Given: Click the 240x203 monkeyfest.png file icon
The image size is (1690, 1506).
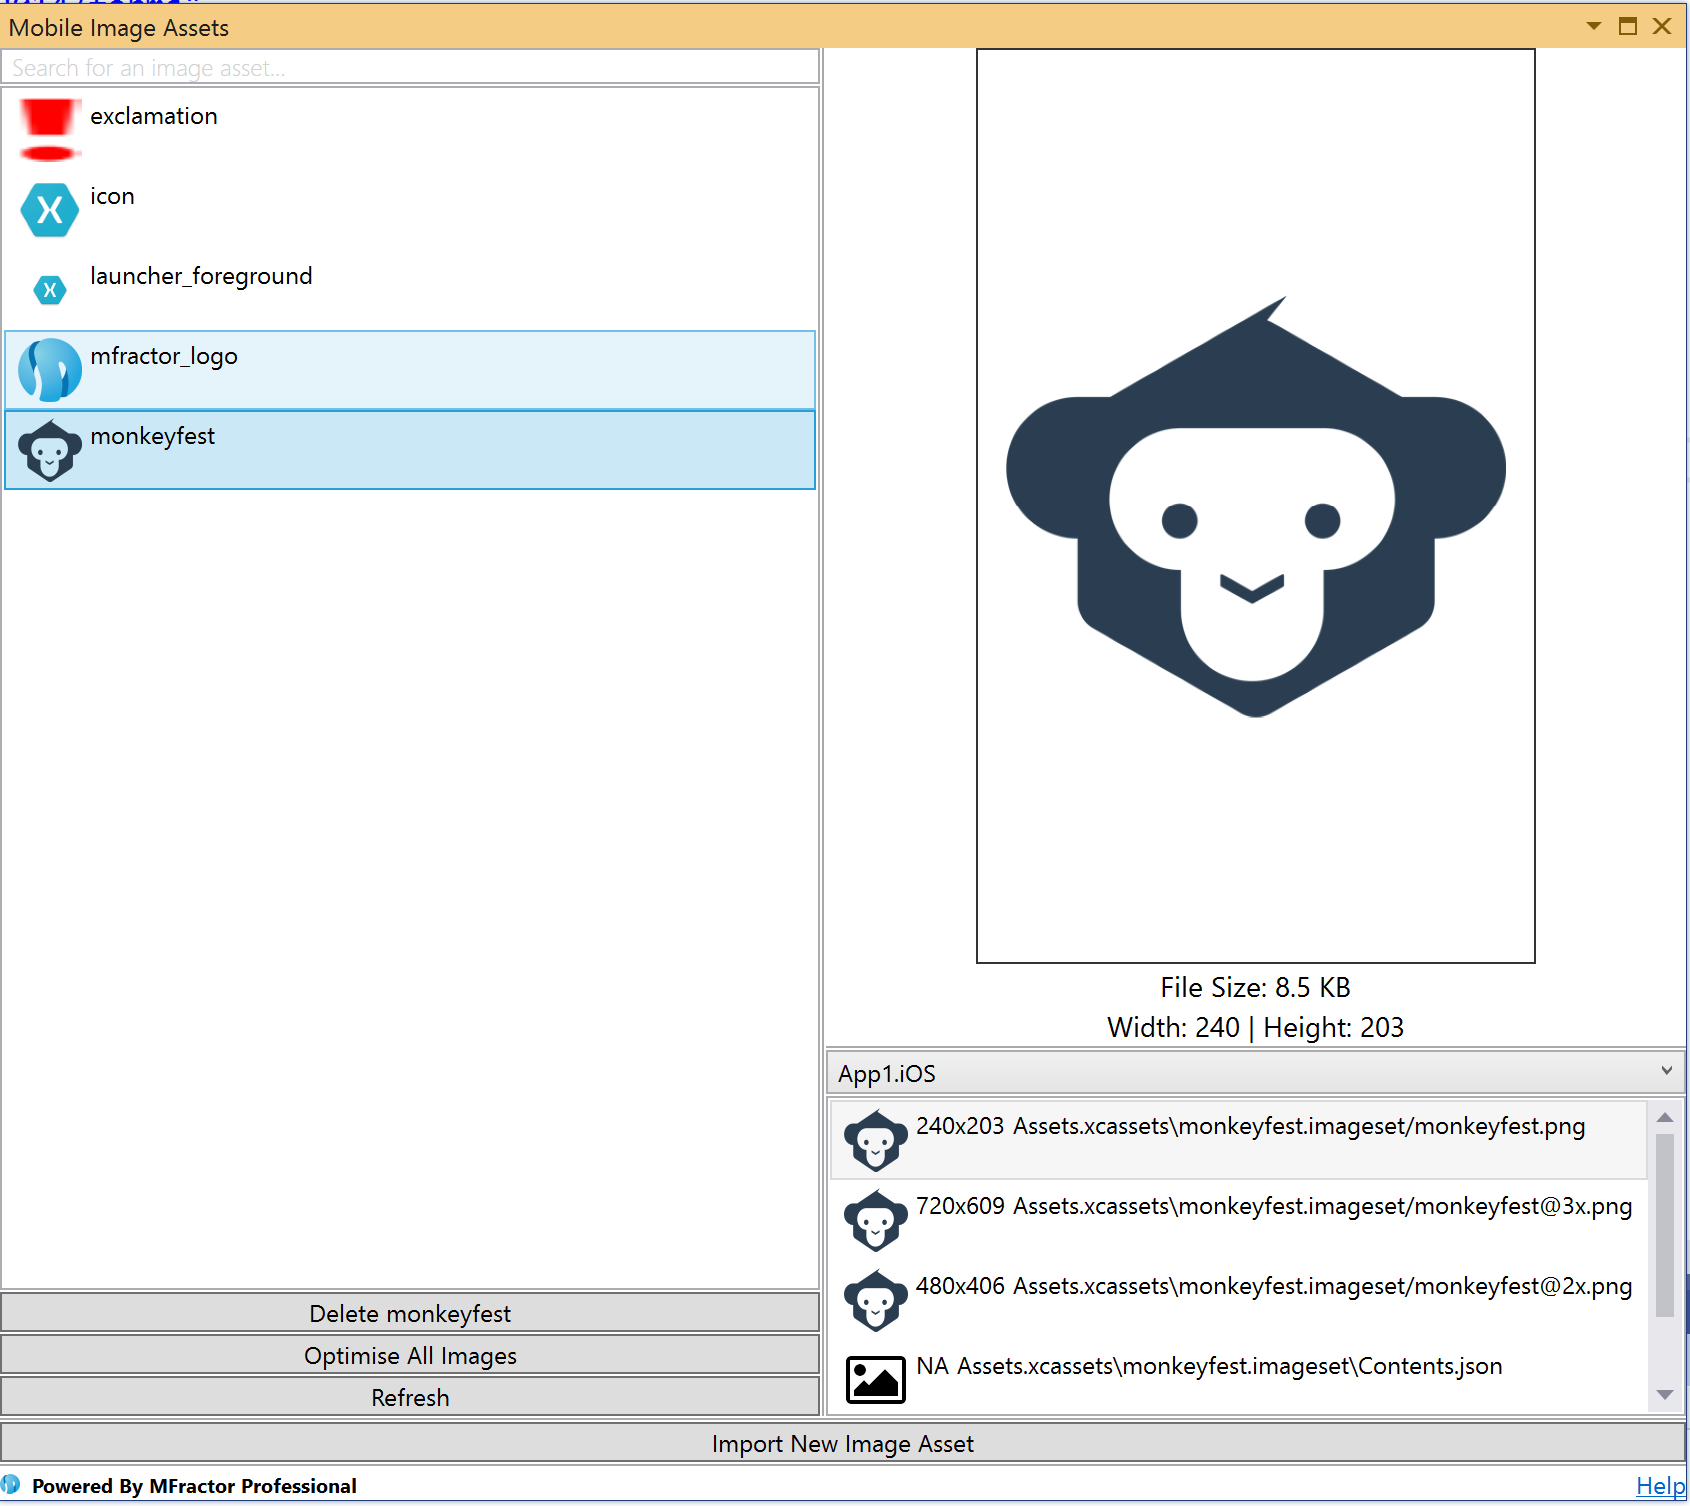Looking at the screenshot, I should pos(875,1140).
